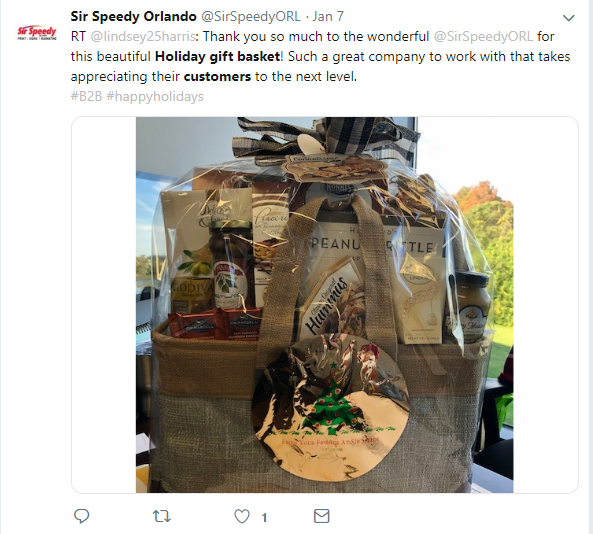
Task: Click the bold Holiday gift basket text
Action: pyautogui.click(x=217, y=57)
